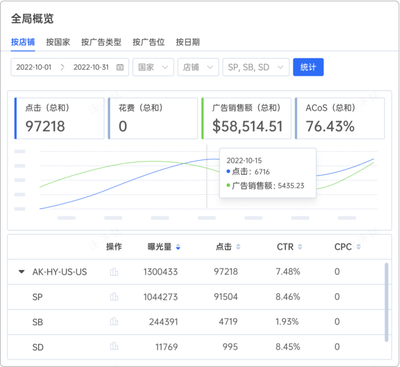
Task: Click tooltip entry 广告销售额: 5435.23
Action: (x=265, y=186)
